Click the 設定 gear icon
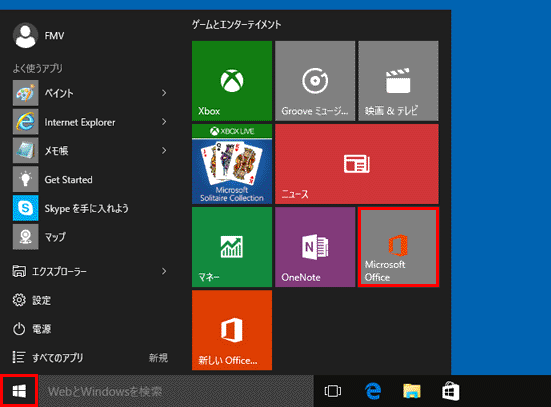The image size is (551, 407). [19, 300]
